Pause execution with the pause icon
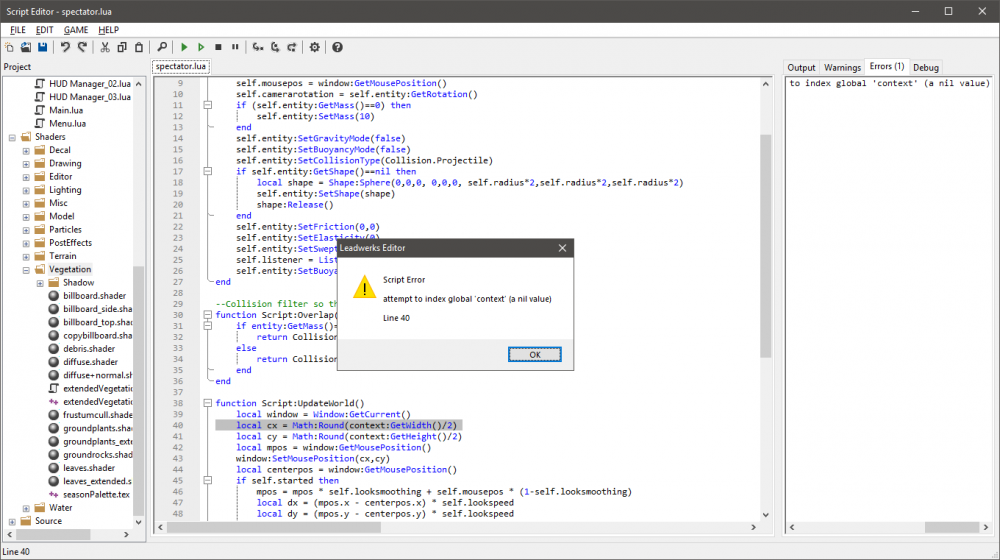This screenshot has width=1000, height=560. pos(235,47)
